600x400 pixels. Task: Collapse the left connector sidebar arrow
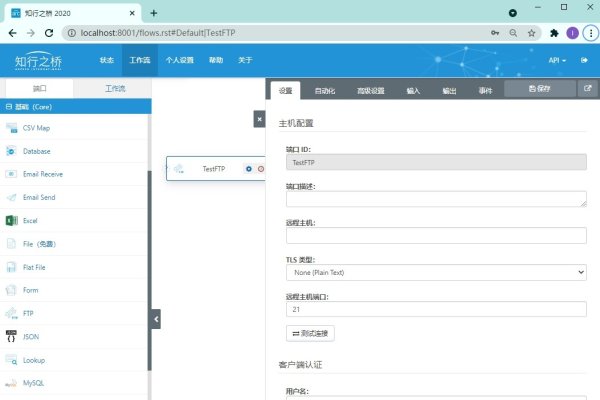pyautogui.click(x=156, y=319)
